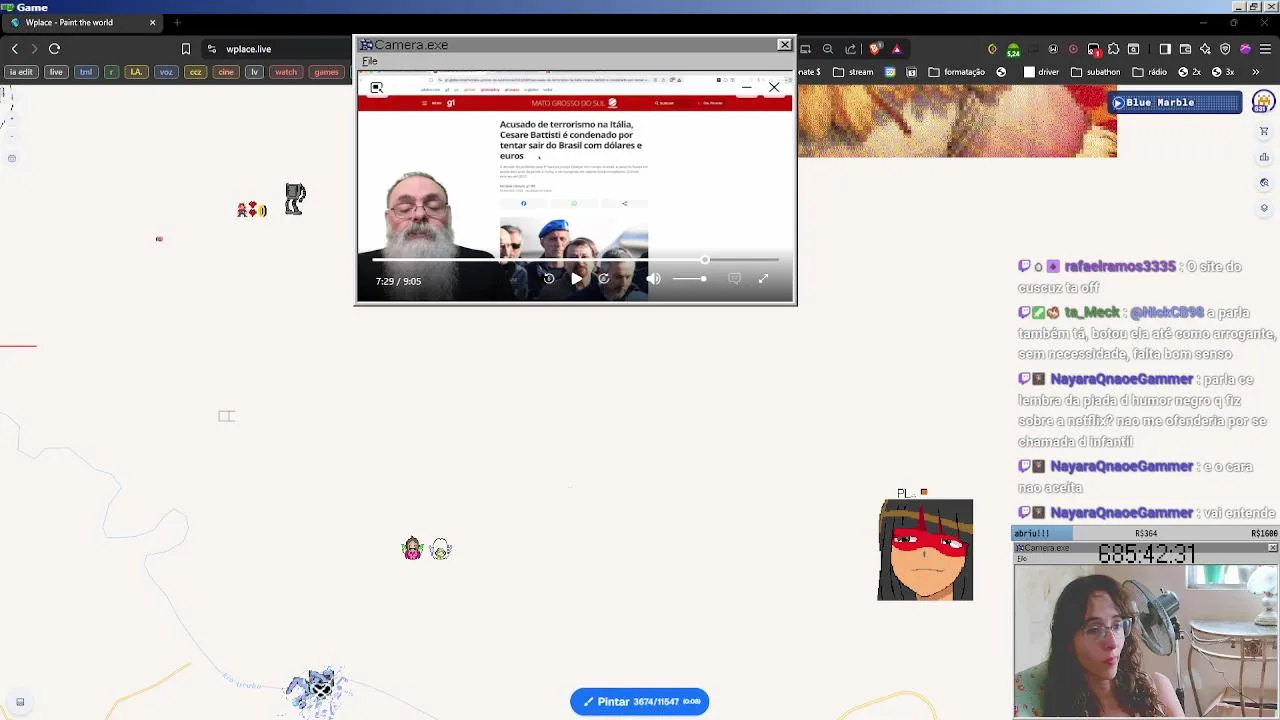
Task: Bookmark the current page
Action: 186,49
